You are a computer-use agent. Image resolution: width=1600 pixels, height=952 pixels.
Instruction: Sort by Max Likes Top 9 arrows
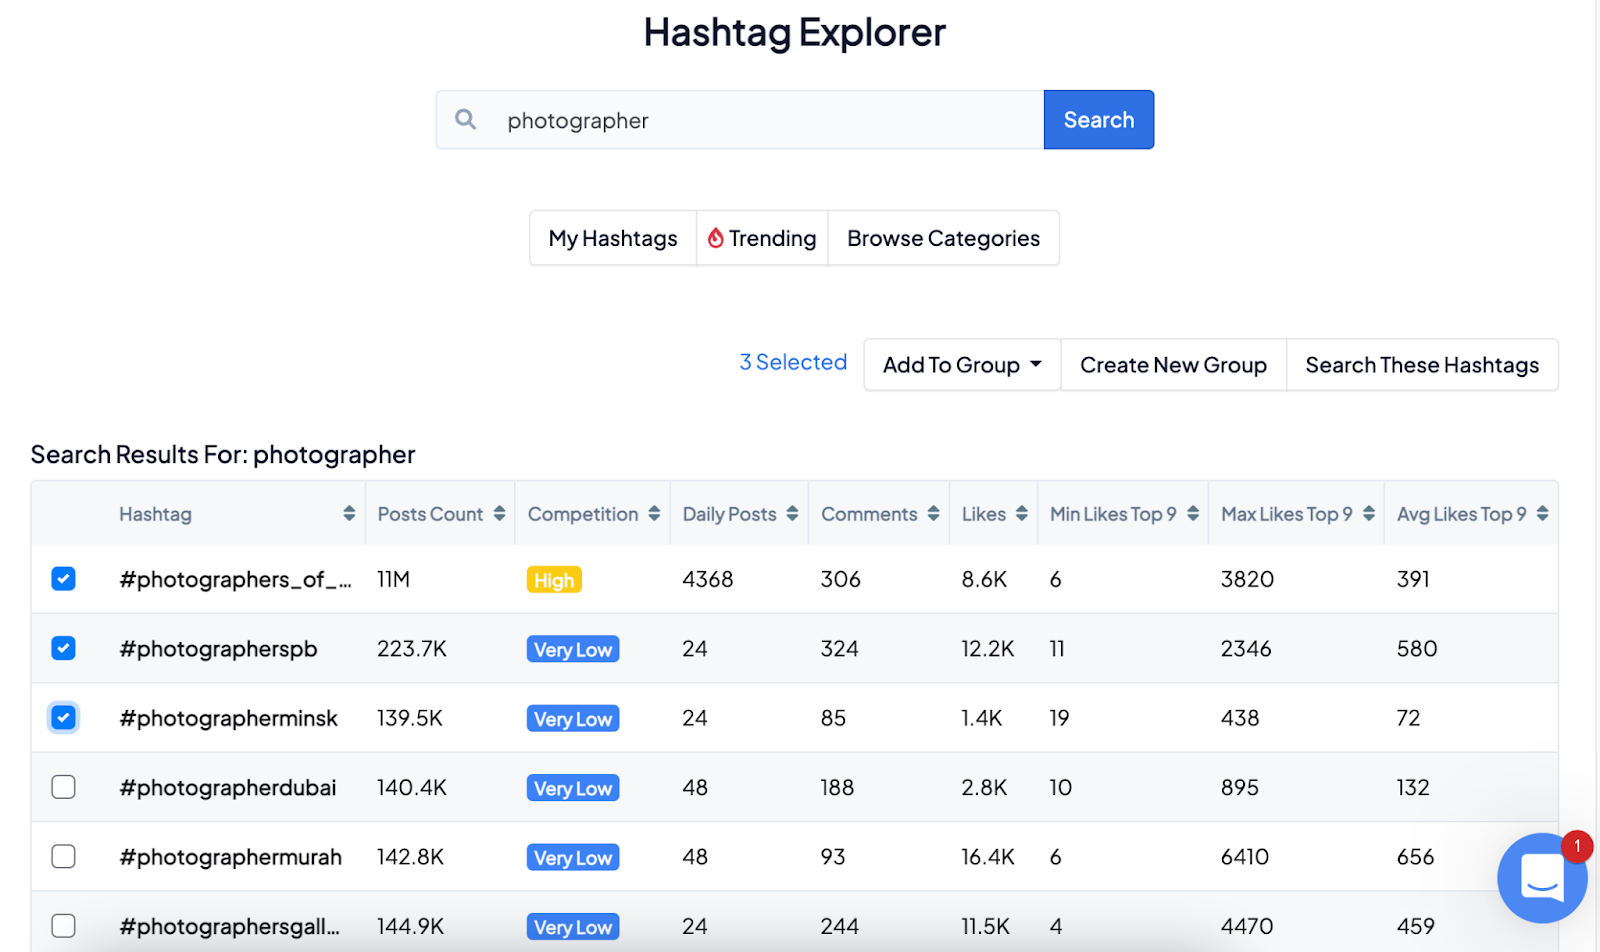click(x=1368, y=514)
